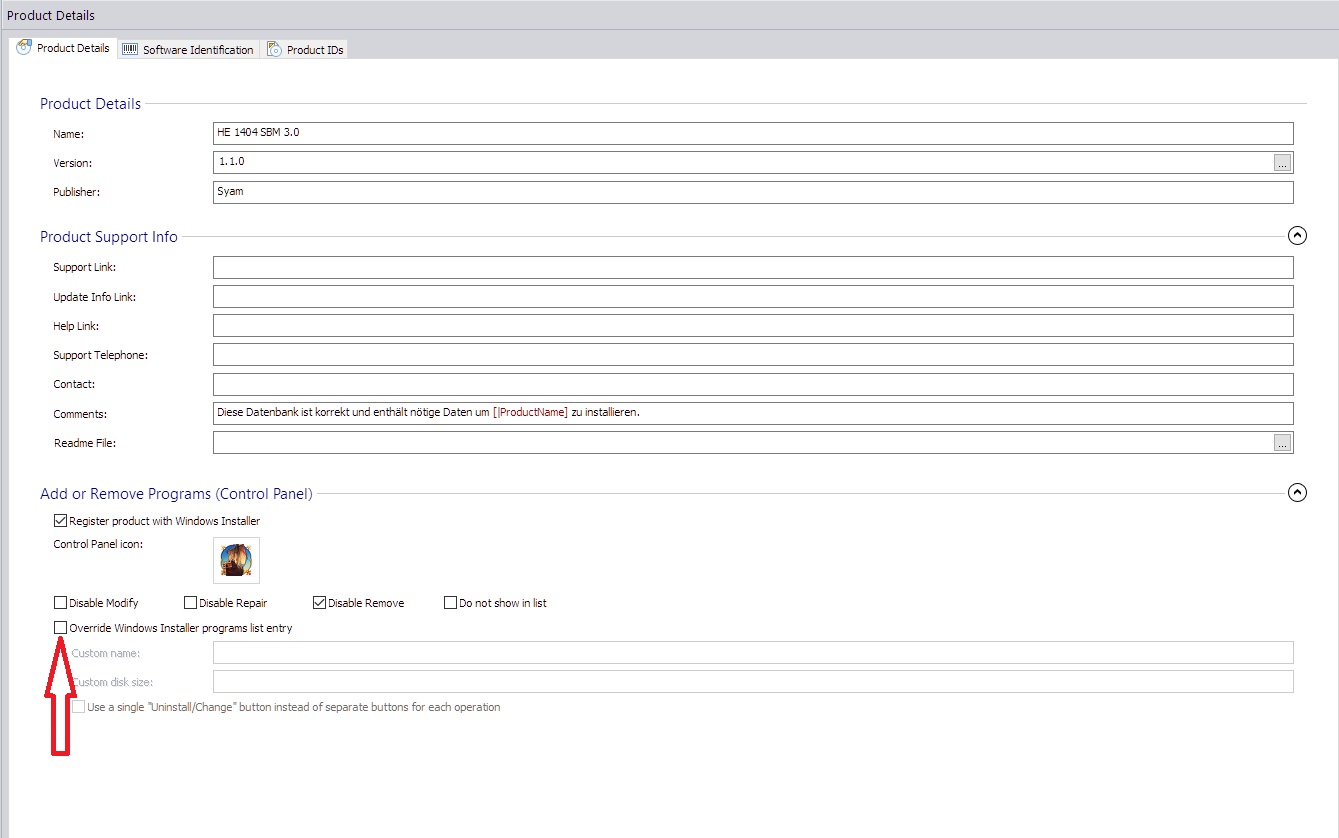
Task: Click the Readme File path field
Action: [x=742, y=442]
